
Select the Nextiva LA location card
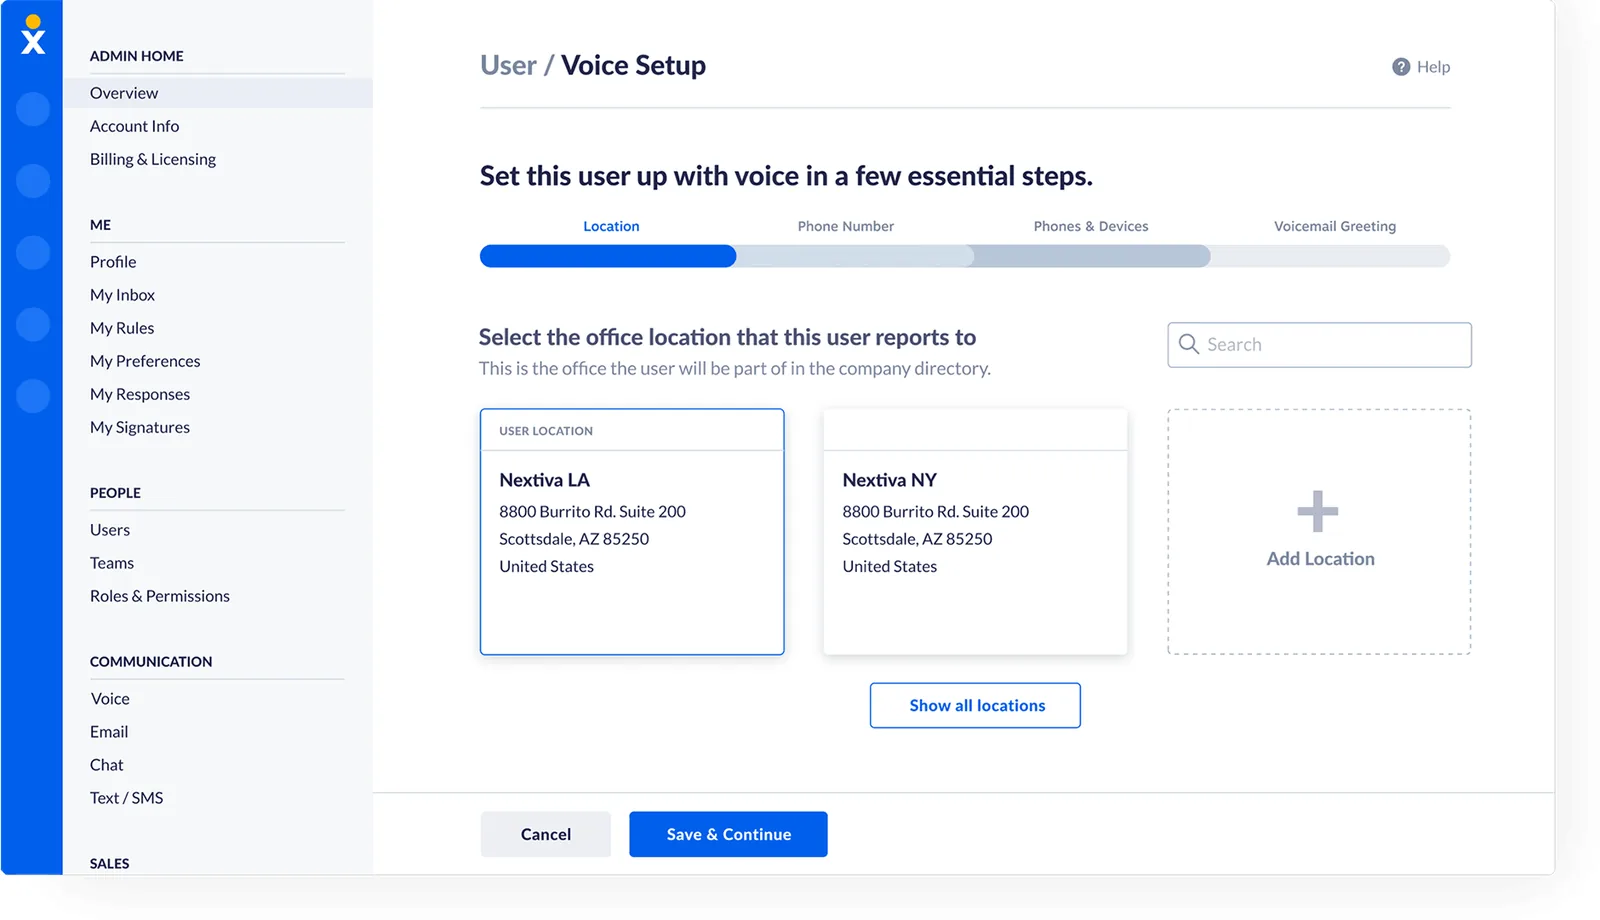coord(632,532)
